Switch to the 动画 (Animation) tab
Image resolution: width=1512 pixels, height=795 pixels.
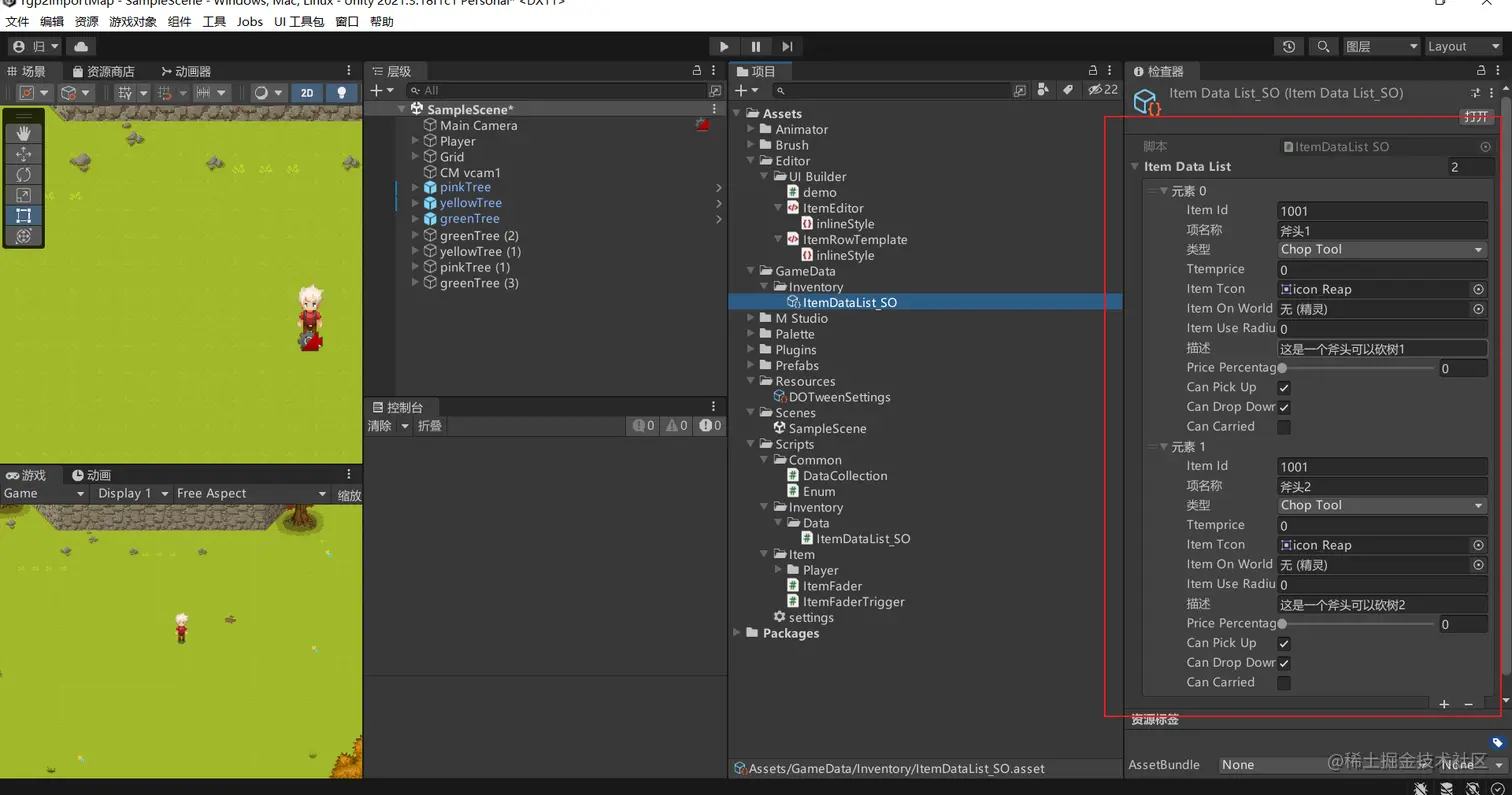pos(91,475)
